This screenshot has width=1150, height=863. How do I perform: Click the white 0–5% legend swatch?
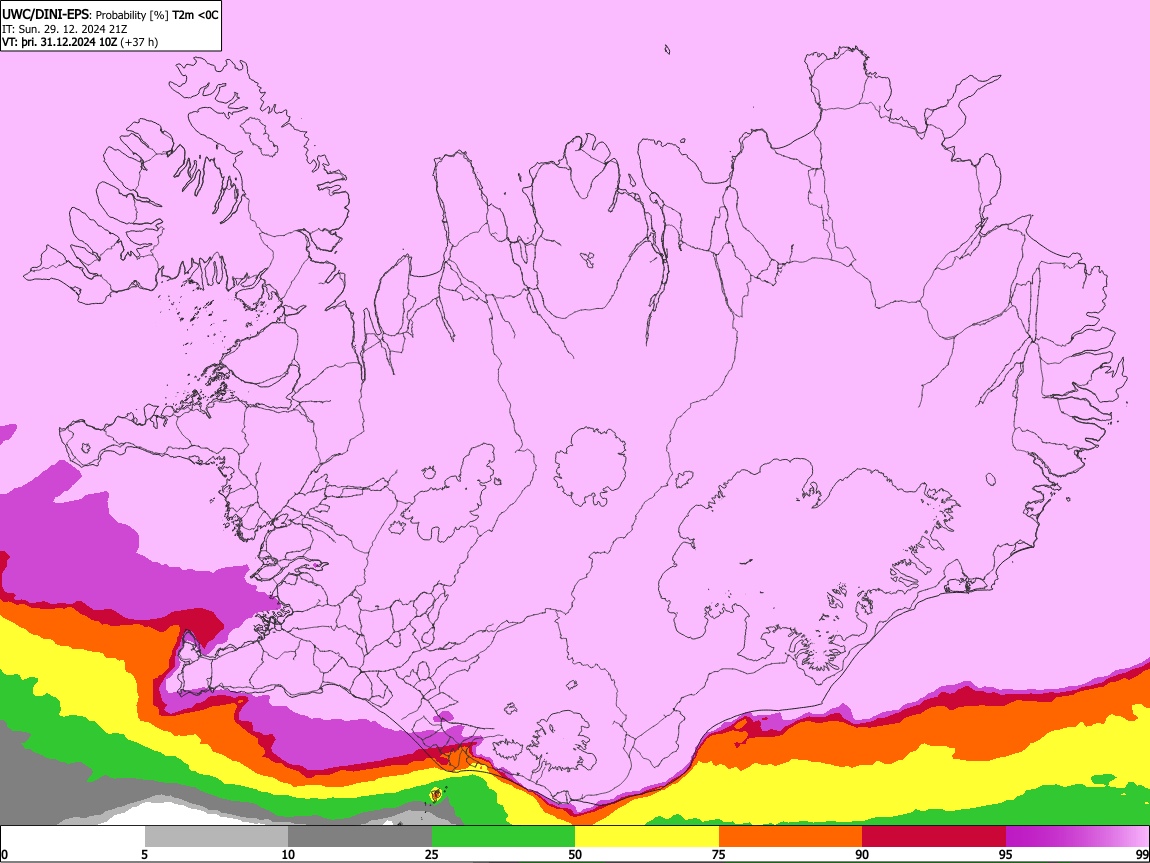pos(73,837)
